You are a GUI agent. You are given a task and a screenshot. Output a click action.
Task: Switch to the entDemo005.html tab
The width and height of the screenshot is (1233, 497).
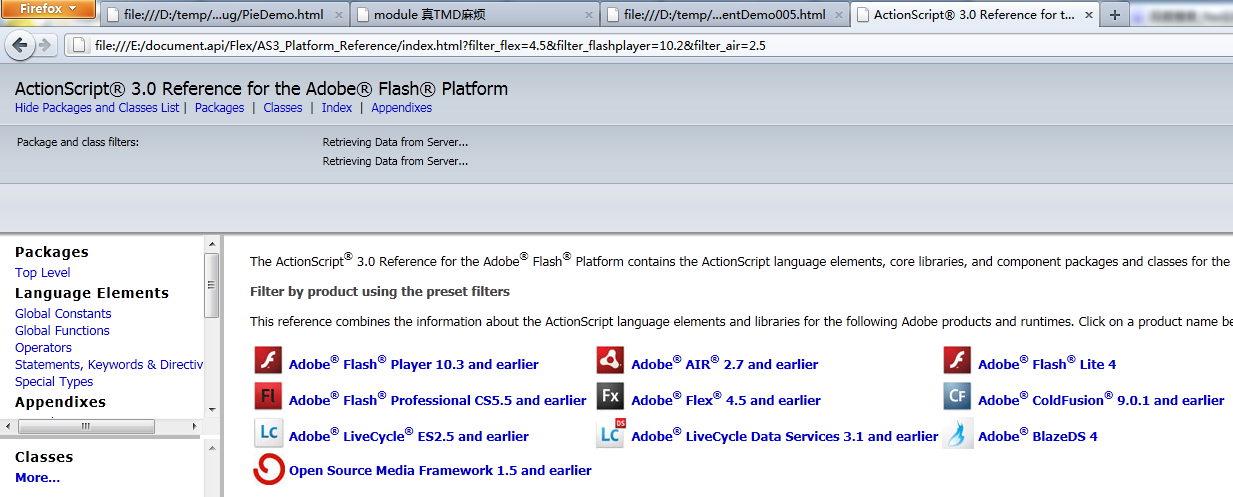[x=724, y=15]
